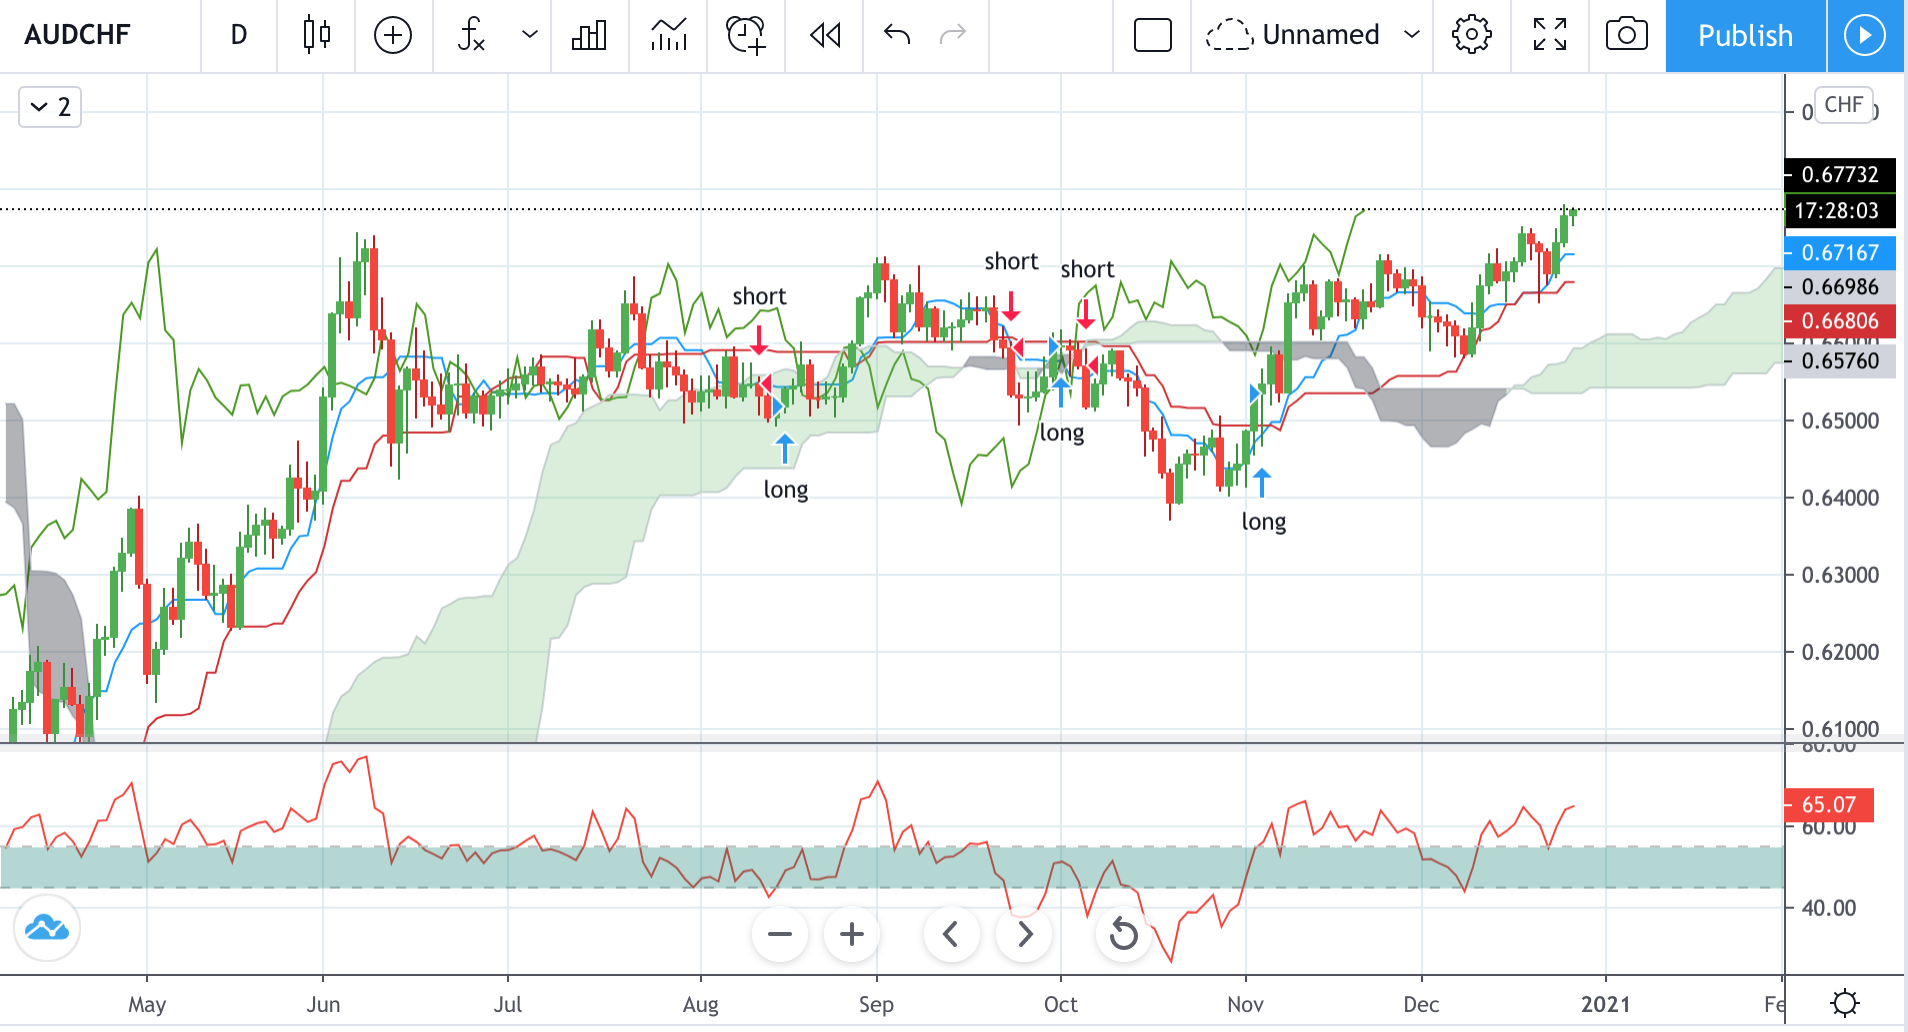Expand the indicators favorites dropdown arrow
This screenshot has height=1032, width=1908.
point(530,35)
